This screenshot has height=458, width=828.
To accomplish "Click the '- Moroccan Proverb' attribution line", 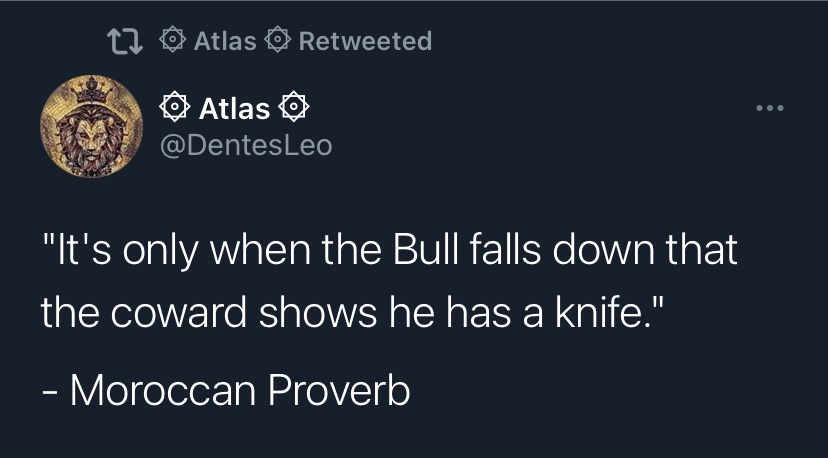I will 226,390.
